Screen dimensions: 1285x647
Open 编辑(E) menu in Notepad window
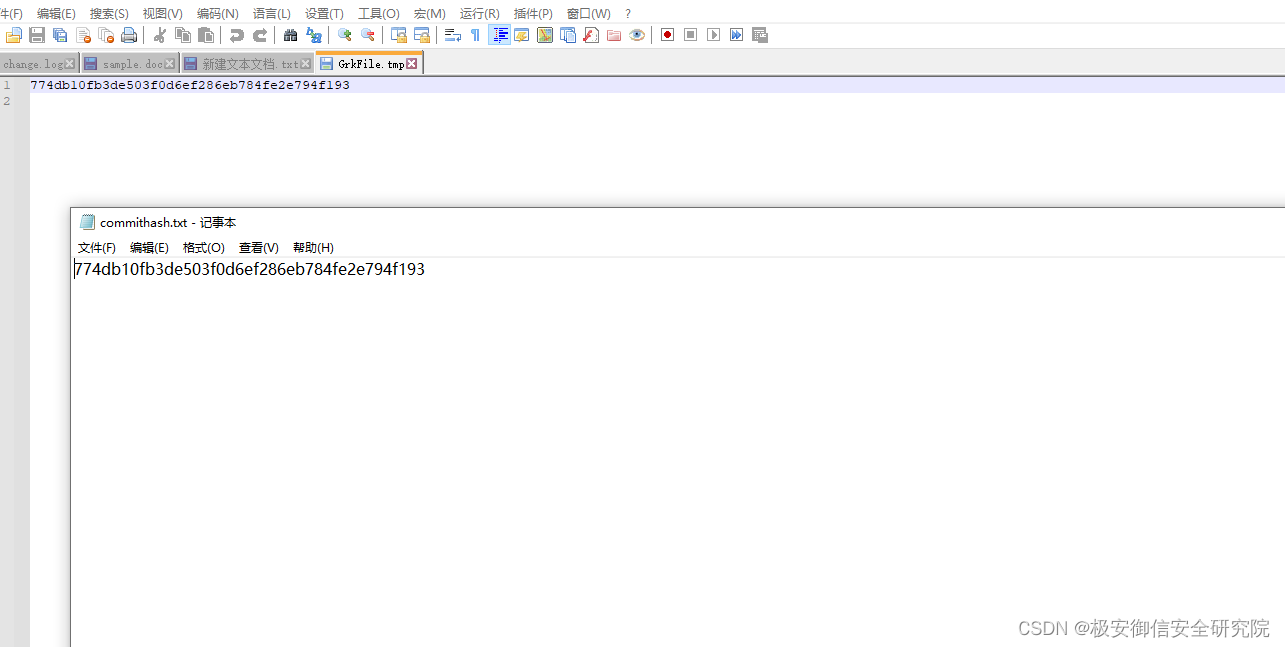(x=149, y=248)
